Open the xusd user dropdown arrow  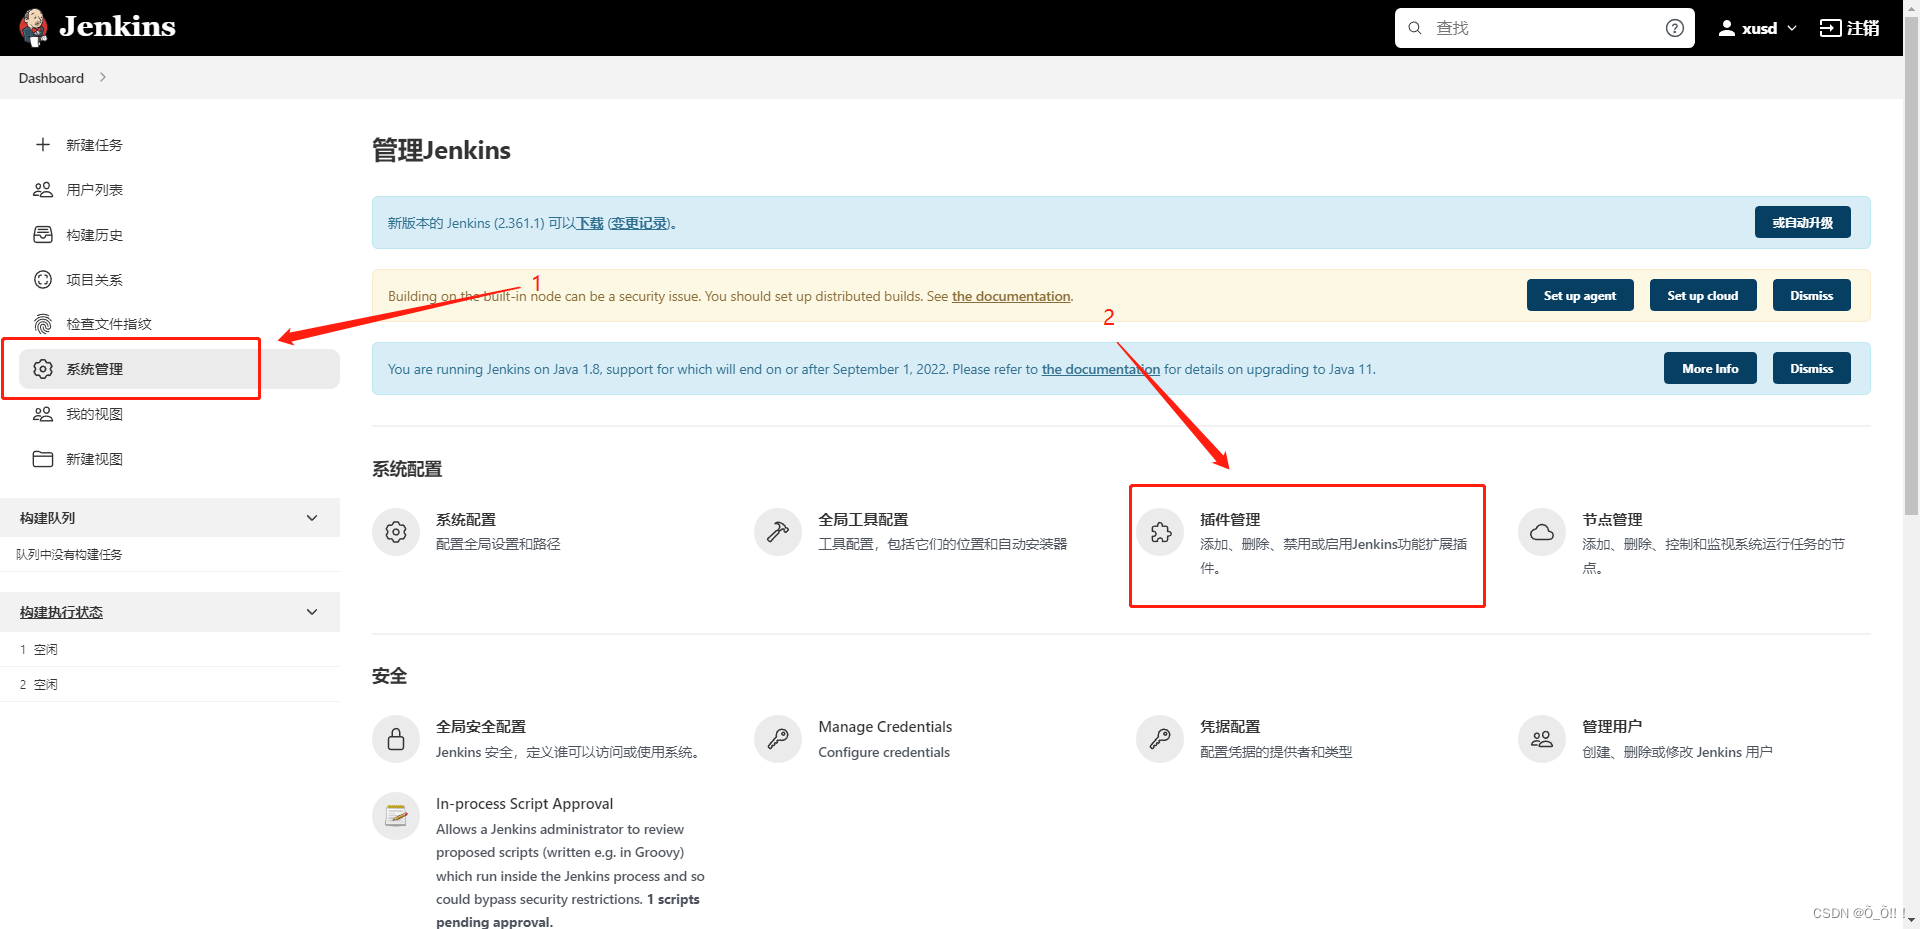pos(1791,28)
